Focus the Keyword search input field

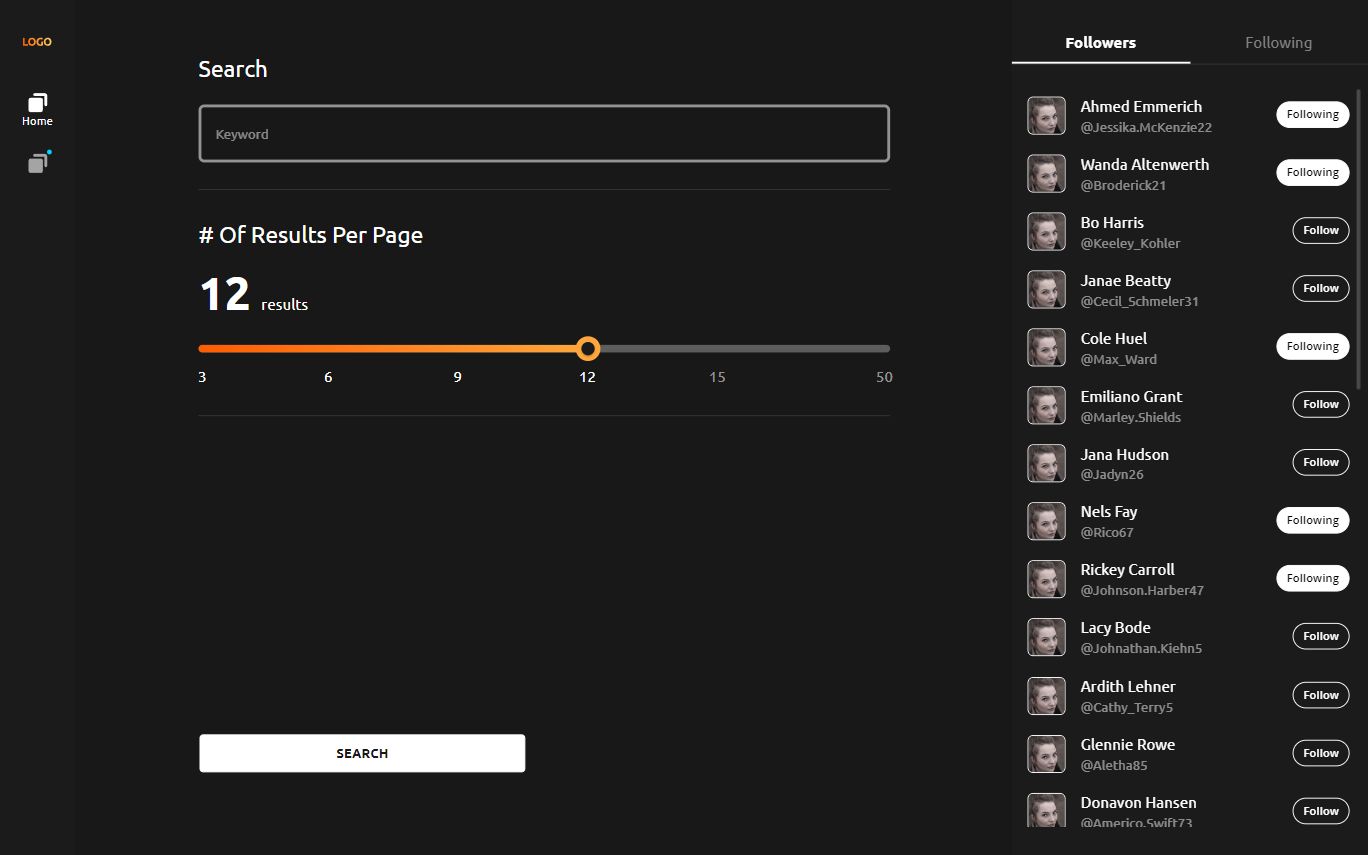pos(544,134)
